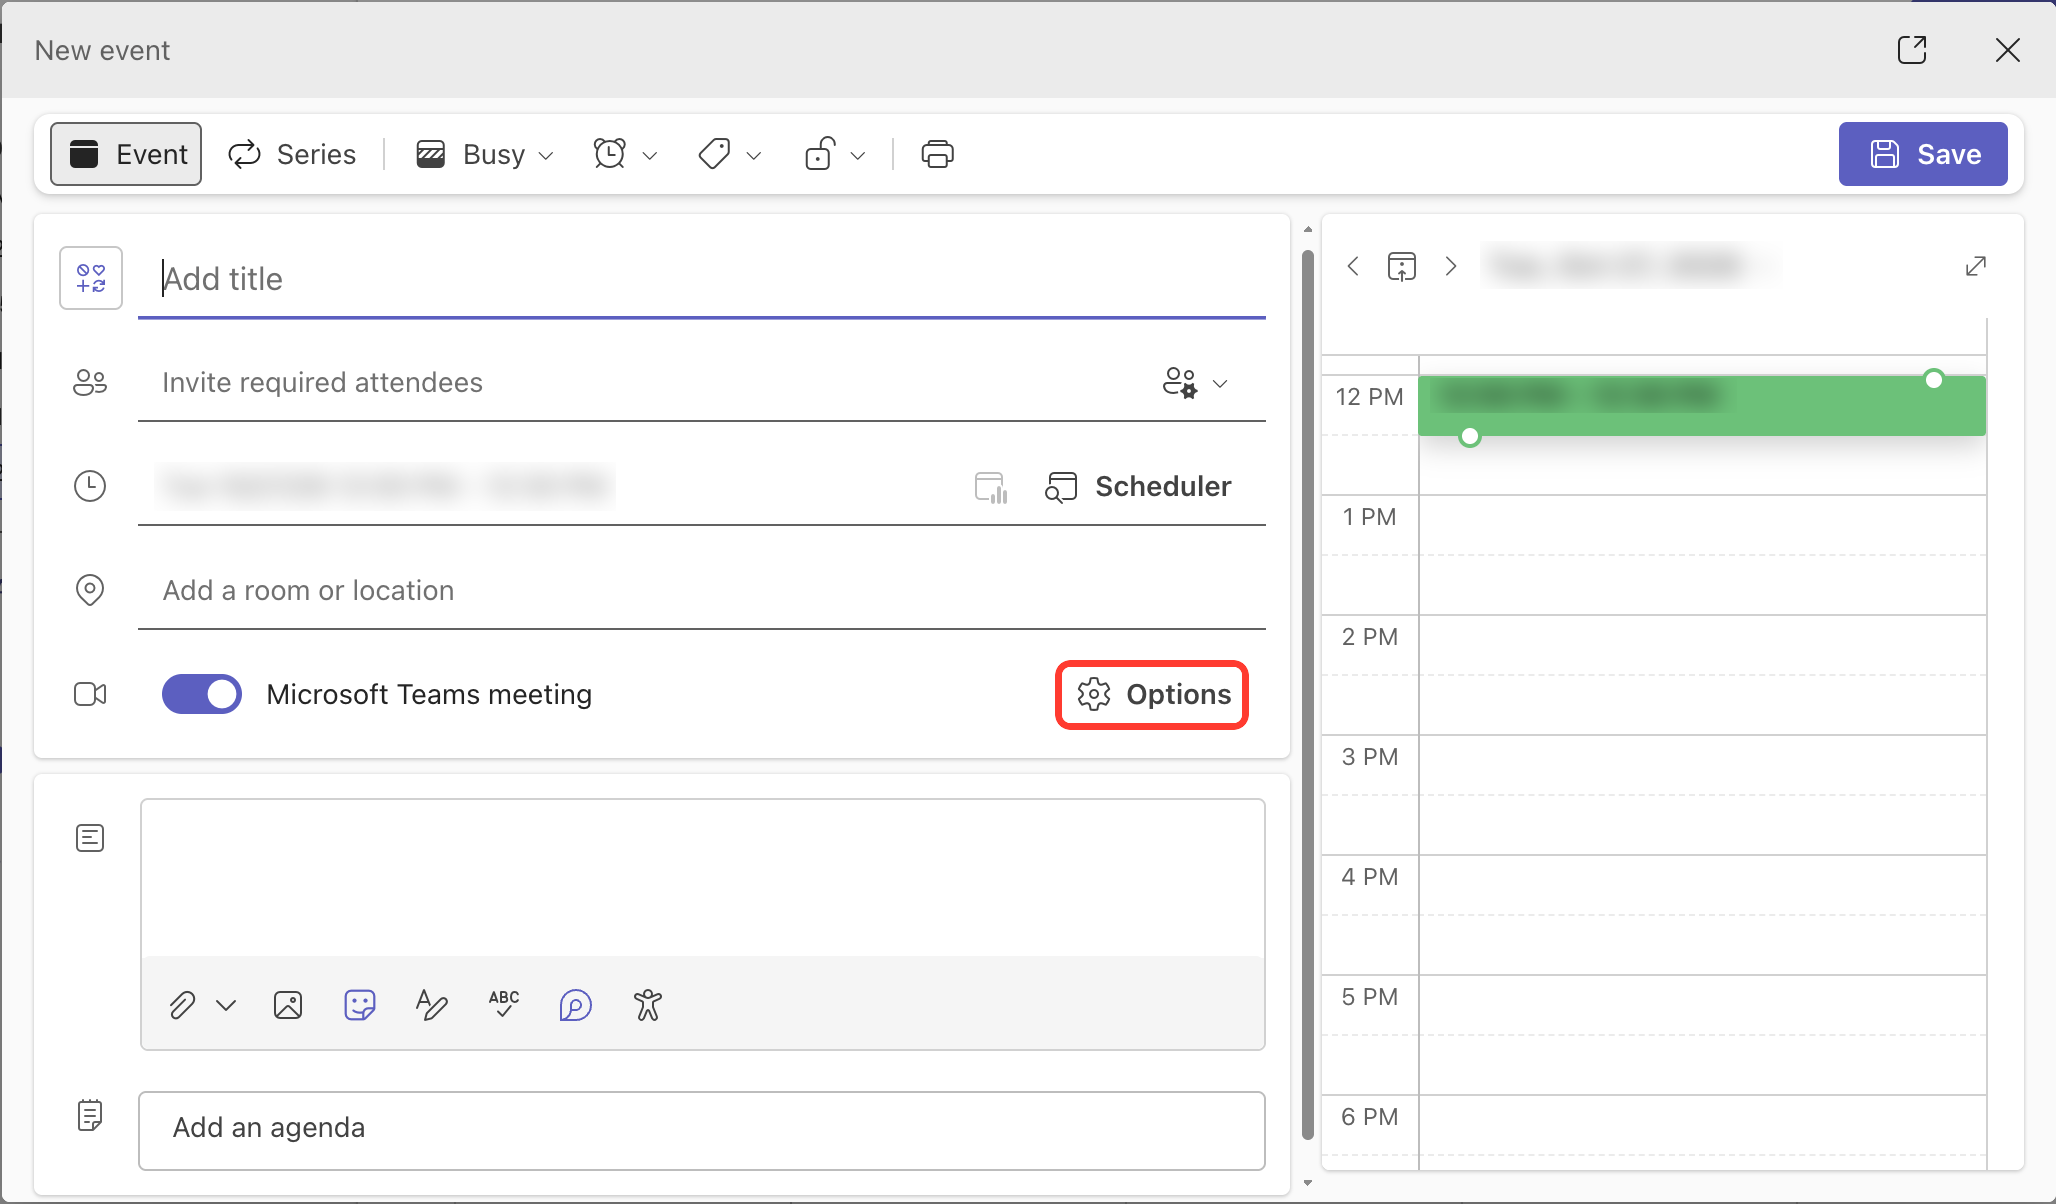Go to previous day in calendar pane
Image resolution: width=2056 pixels, height=1204 pixels.
coord(1353,266)
